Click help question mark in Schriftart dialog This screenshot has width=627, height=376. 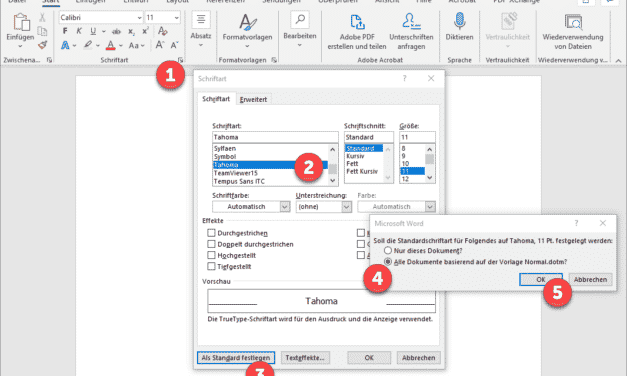(404, 78)
